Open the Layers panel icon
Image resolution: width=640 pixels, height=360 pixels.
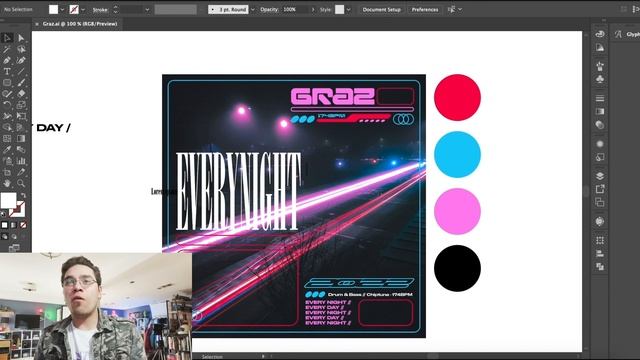click(600, 176)
